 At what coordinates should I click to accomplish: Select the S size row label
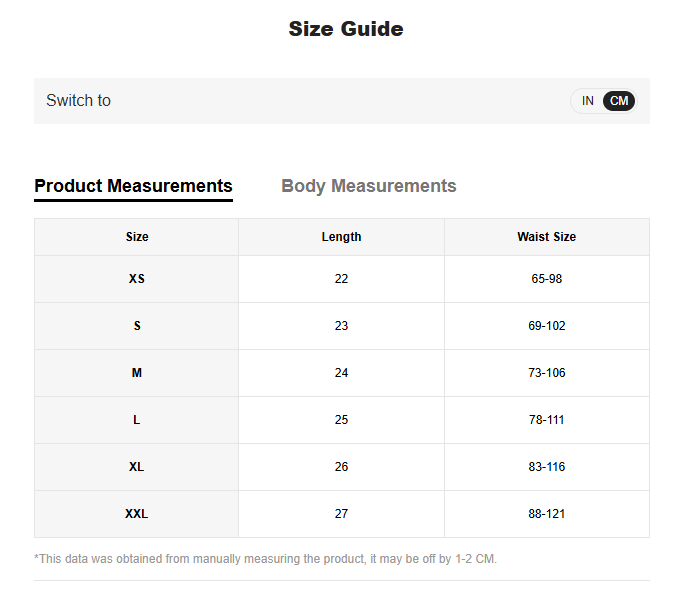137,326
